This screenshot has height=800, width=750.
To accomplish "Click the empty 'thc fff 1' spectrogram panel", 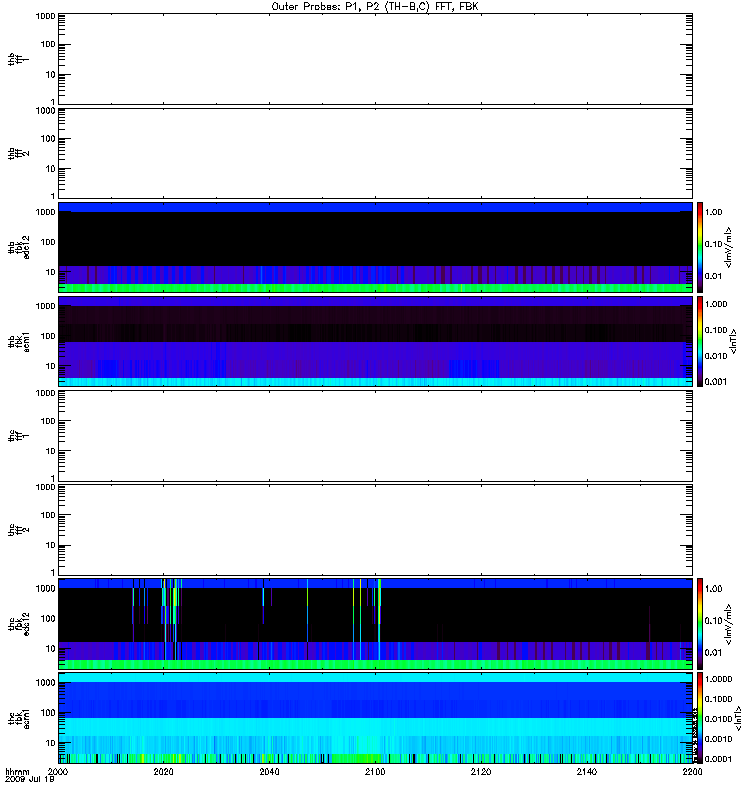I will tap(376, 436).
